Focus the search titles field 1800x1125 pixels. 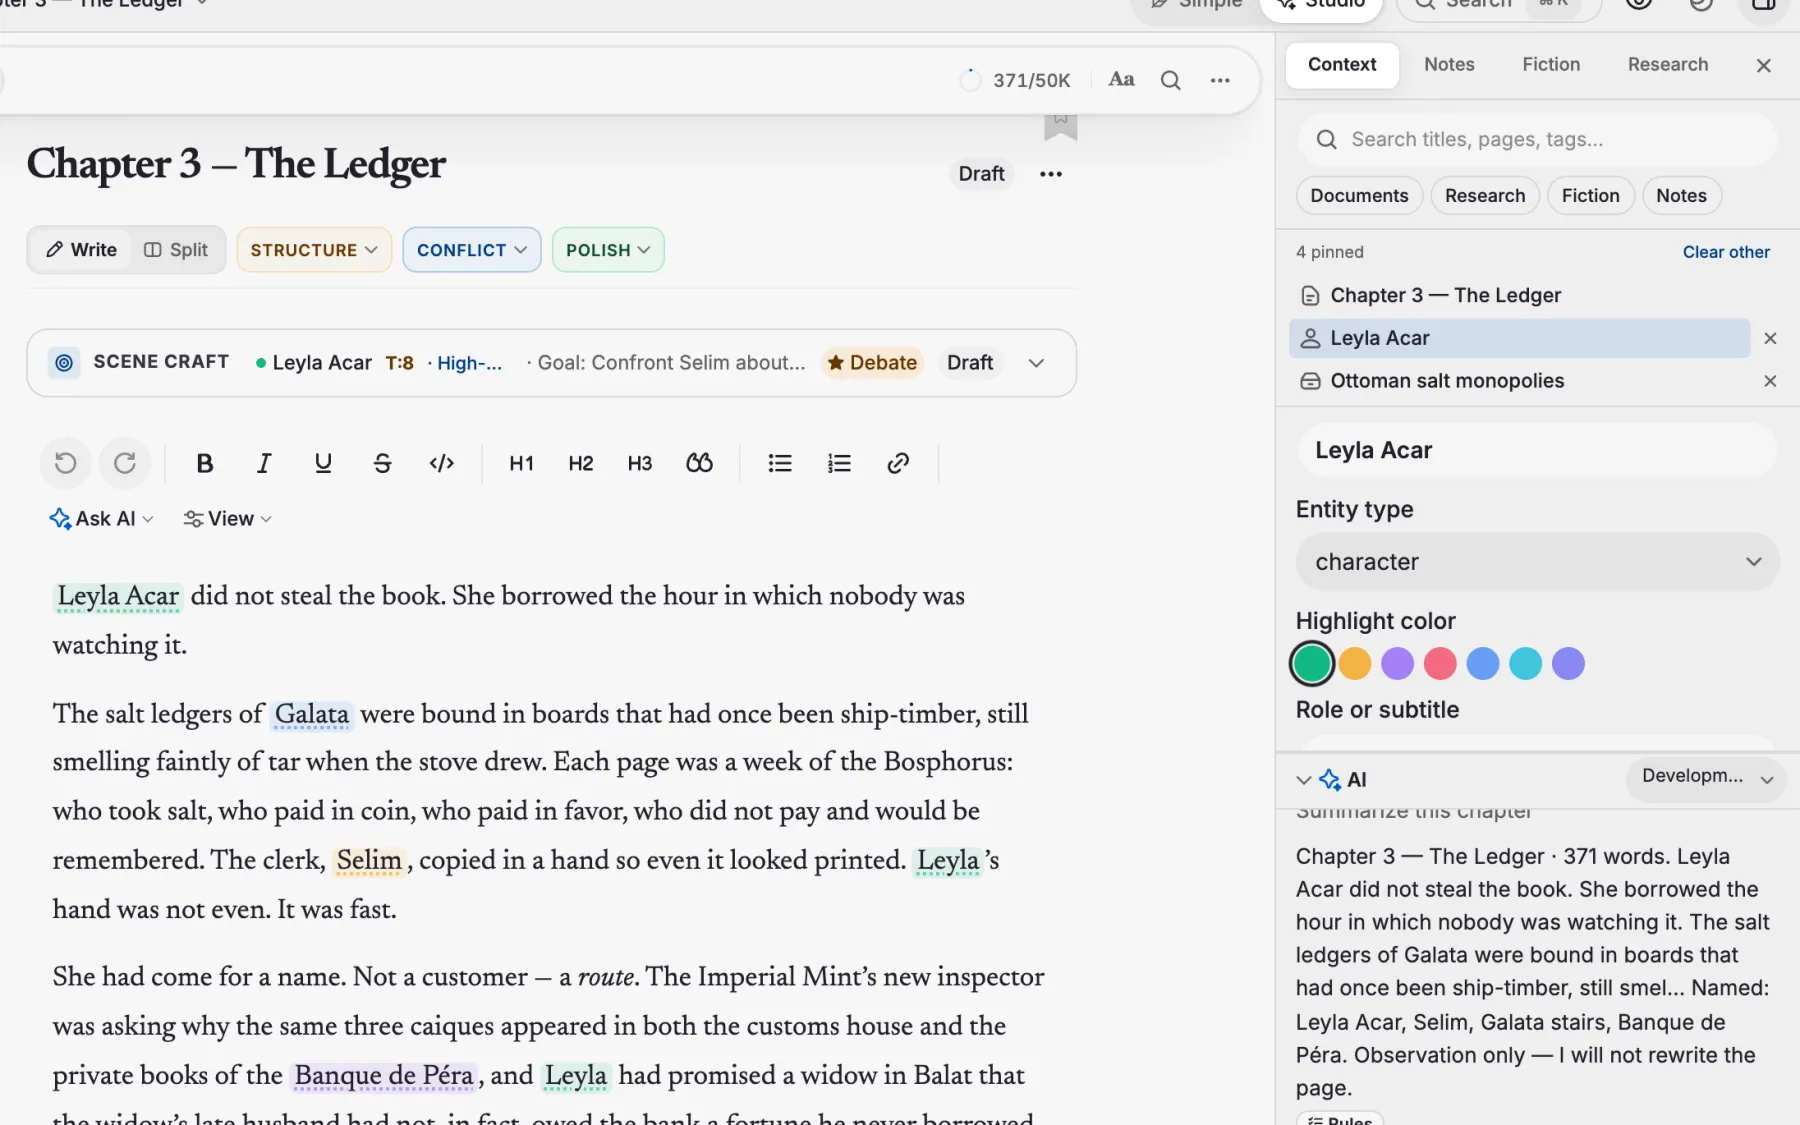pos(1537,139)
